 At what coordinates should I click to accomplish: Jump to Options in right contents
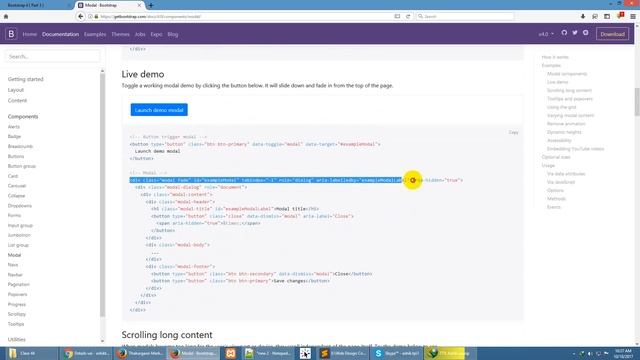click(x=555, y=190)
